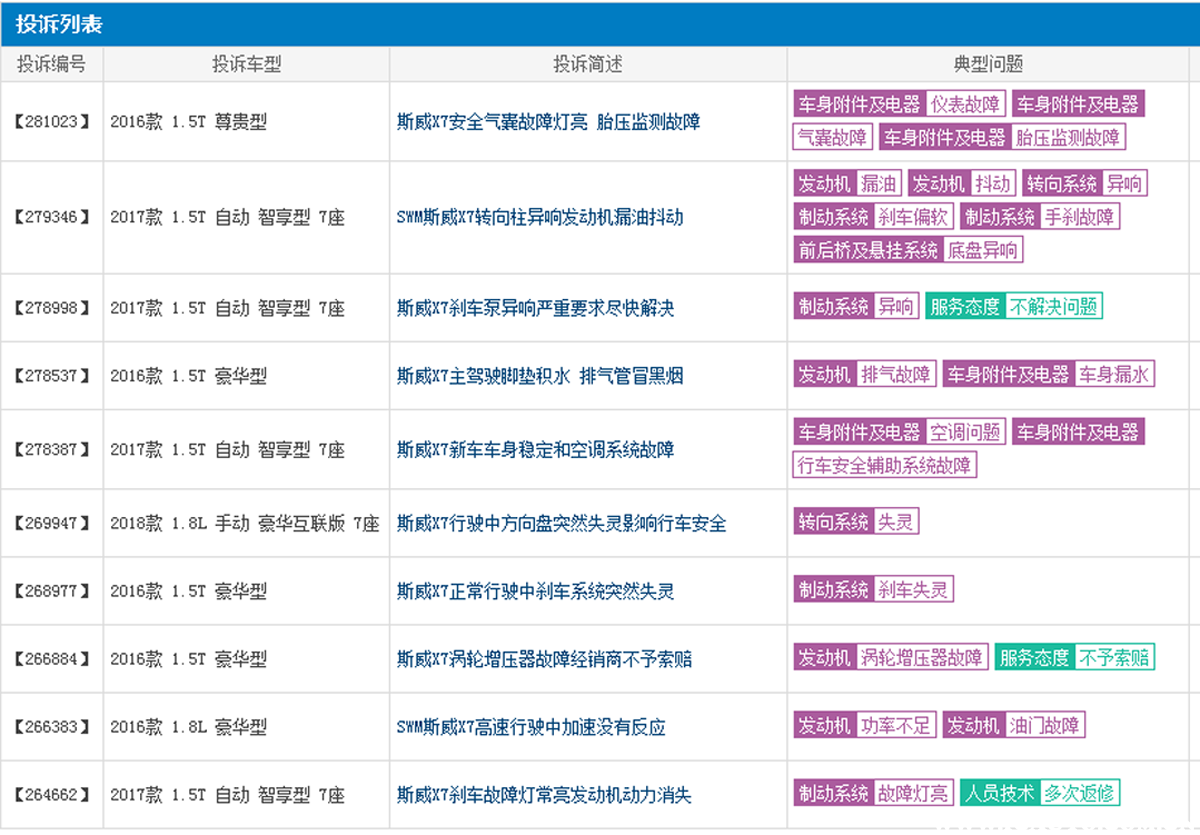Select the 制动系统 异响 tag

pyautogui.click(x=856, y=307)
